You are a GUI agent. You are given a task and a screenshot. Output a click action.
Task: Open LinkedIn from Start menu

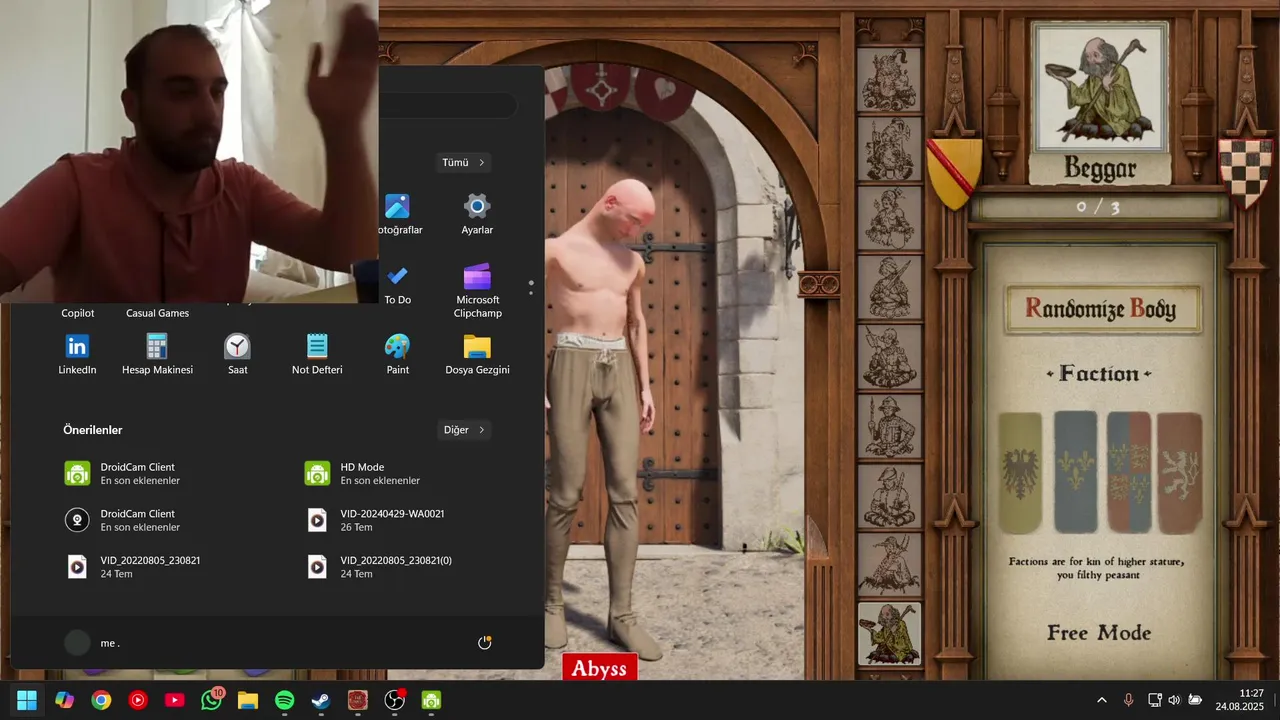click(77, 354)
